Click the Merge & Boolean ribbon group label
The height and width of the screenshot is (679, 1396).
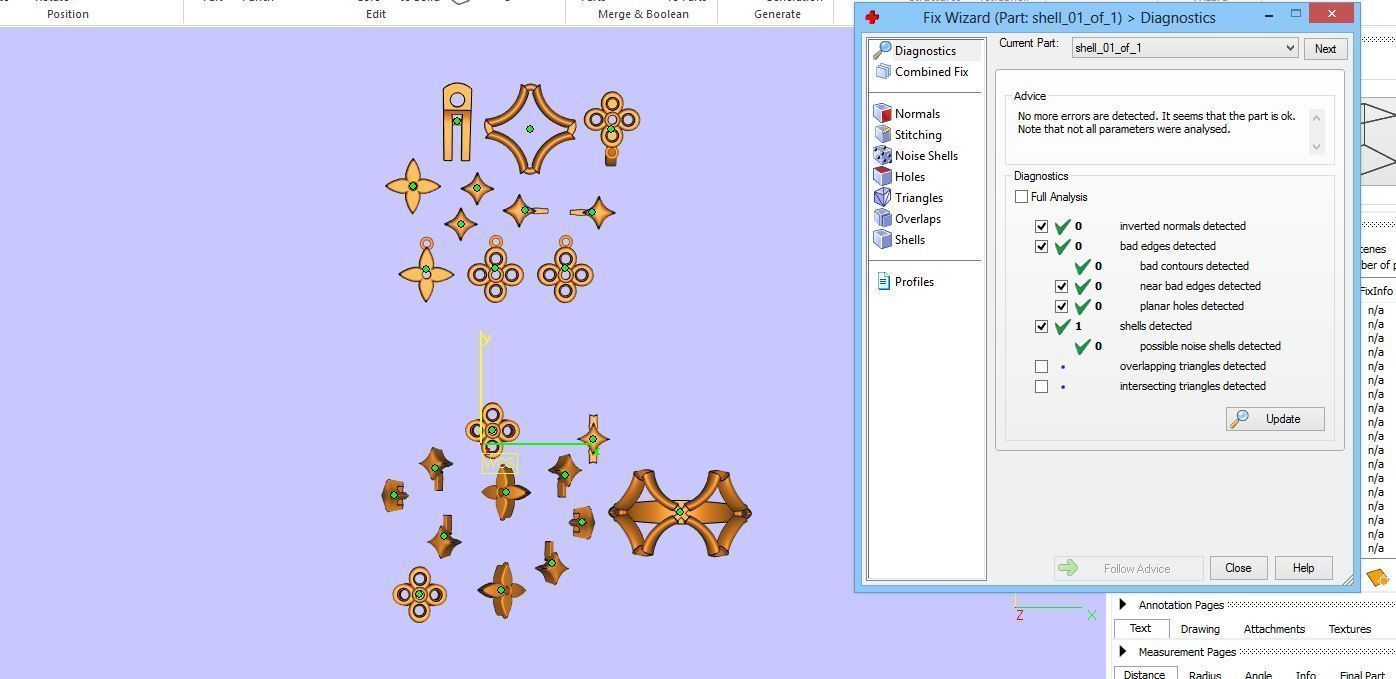point(643,14)
